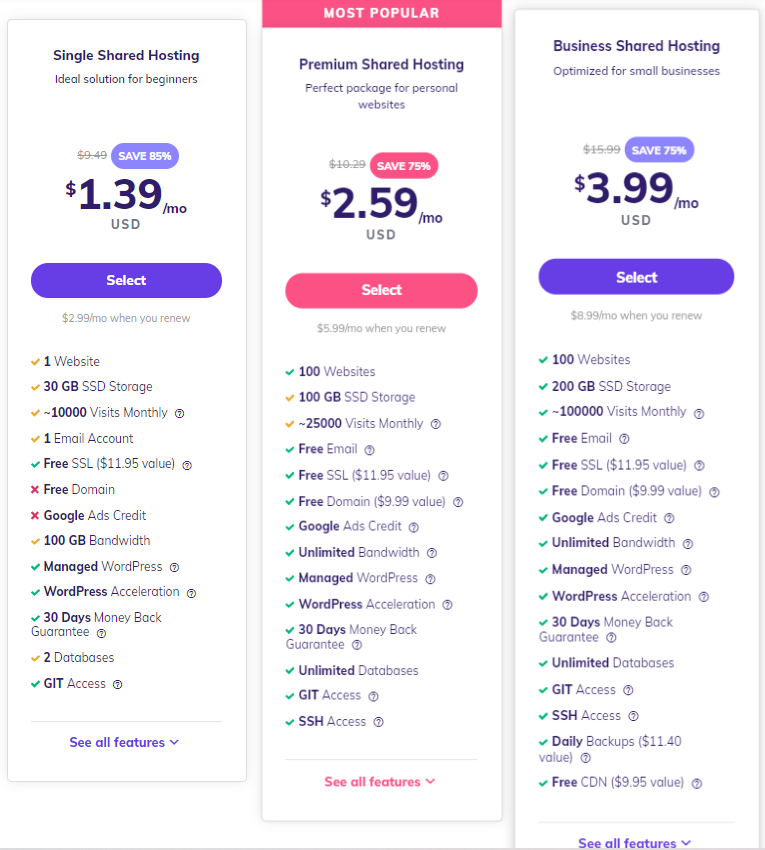Select the Single Shared Hosting plan
This screenshot has height=850, width=765.
click(126, 280)
